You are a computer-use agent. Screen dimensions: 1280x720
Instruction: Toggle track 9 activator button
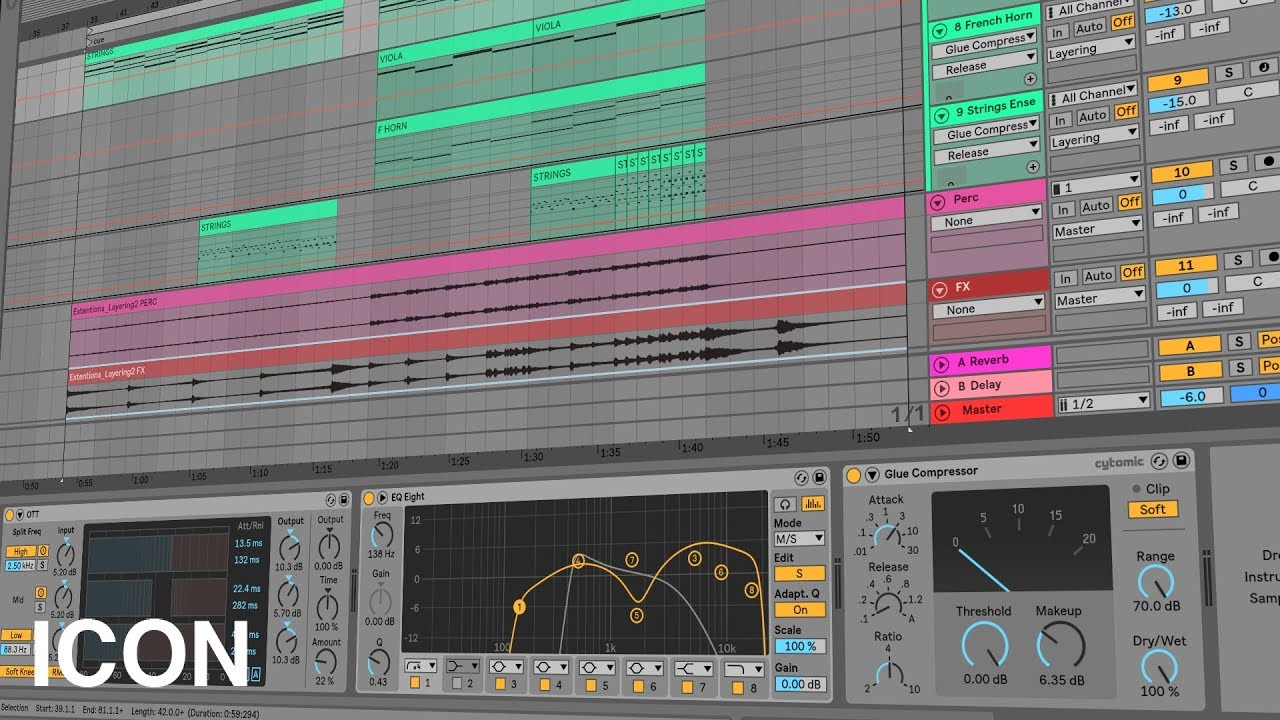pos(1177,80)
